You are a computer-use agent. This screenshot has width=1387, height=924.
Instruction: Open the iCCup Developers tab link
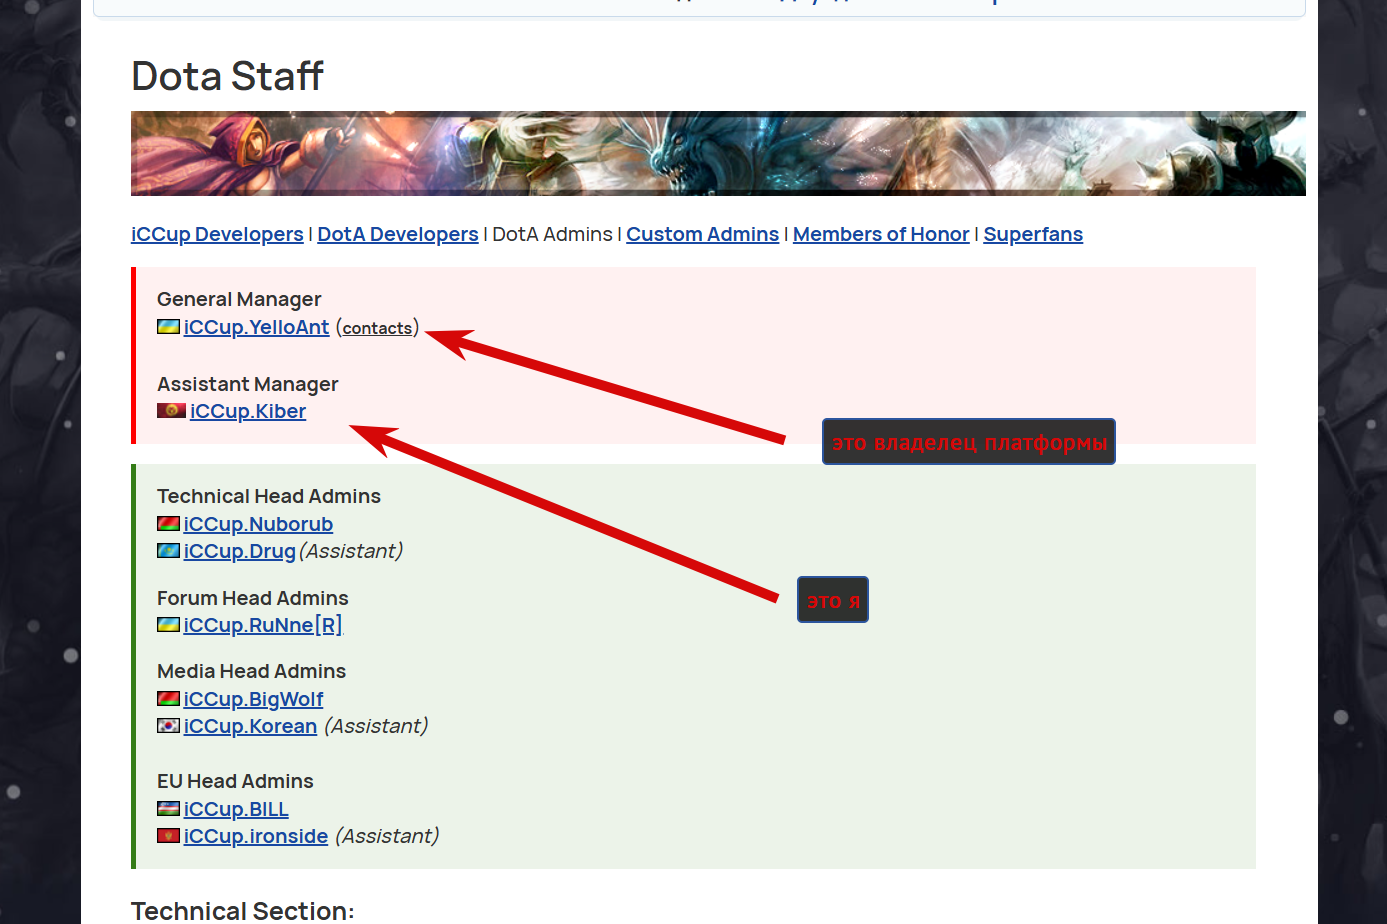point(217,234)
